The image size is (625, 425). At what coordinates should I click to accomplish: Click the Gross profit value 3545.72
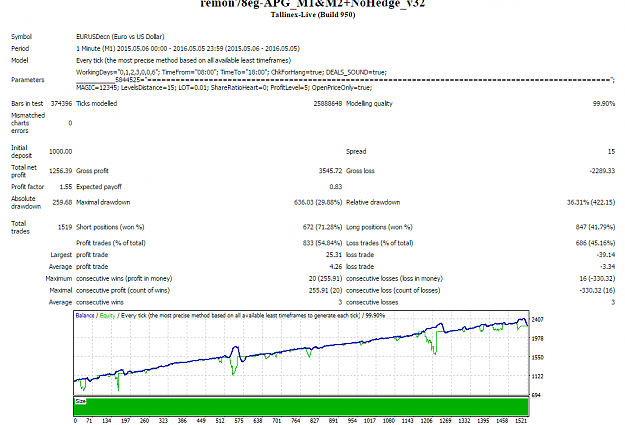(330, 171)
